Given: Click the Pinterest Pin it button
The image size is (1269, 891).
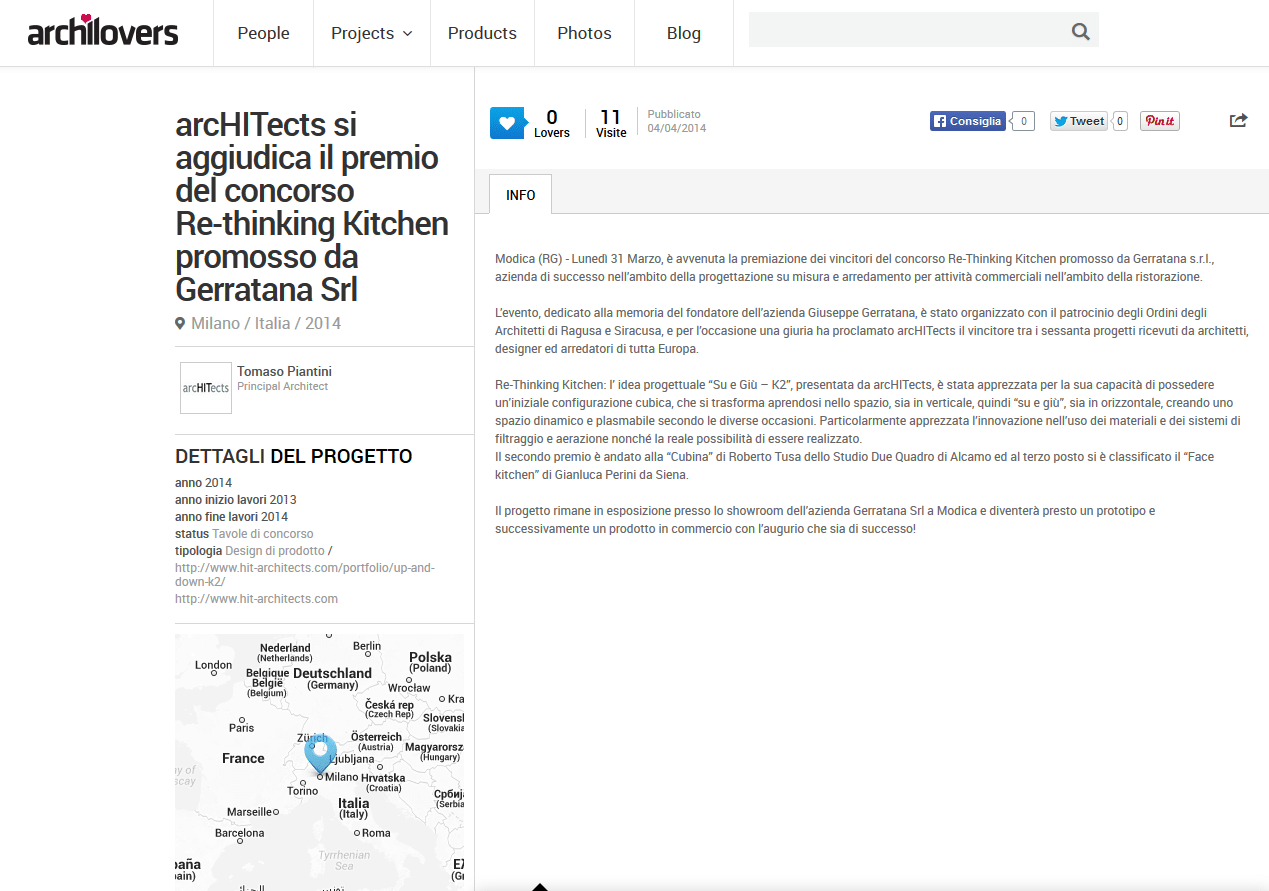Looking at the screenshot, I should tap(1160, 121).
